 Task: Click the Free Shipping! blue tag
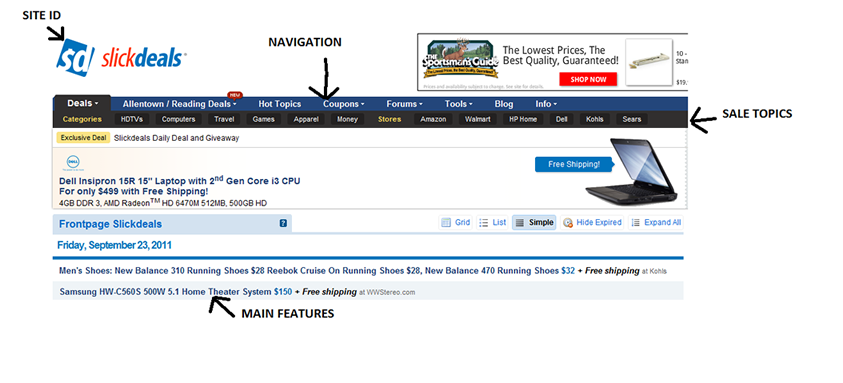click(574, 165)
